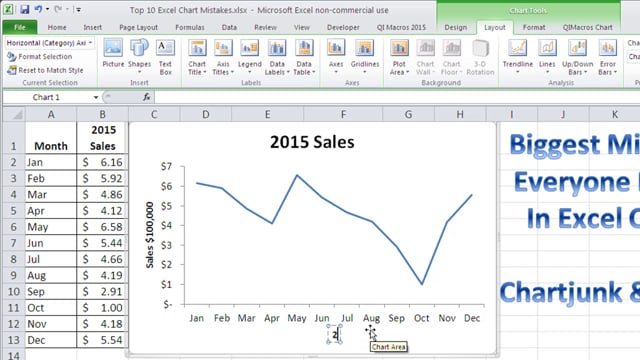
Task: Add a Trendline to the chart
Action: pyautogui.click(x=518, y=57)
